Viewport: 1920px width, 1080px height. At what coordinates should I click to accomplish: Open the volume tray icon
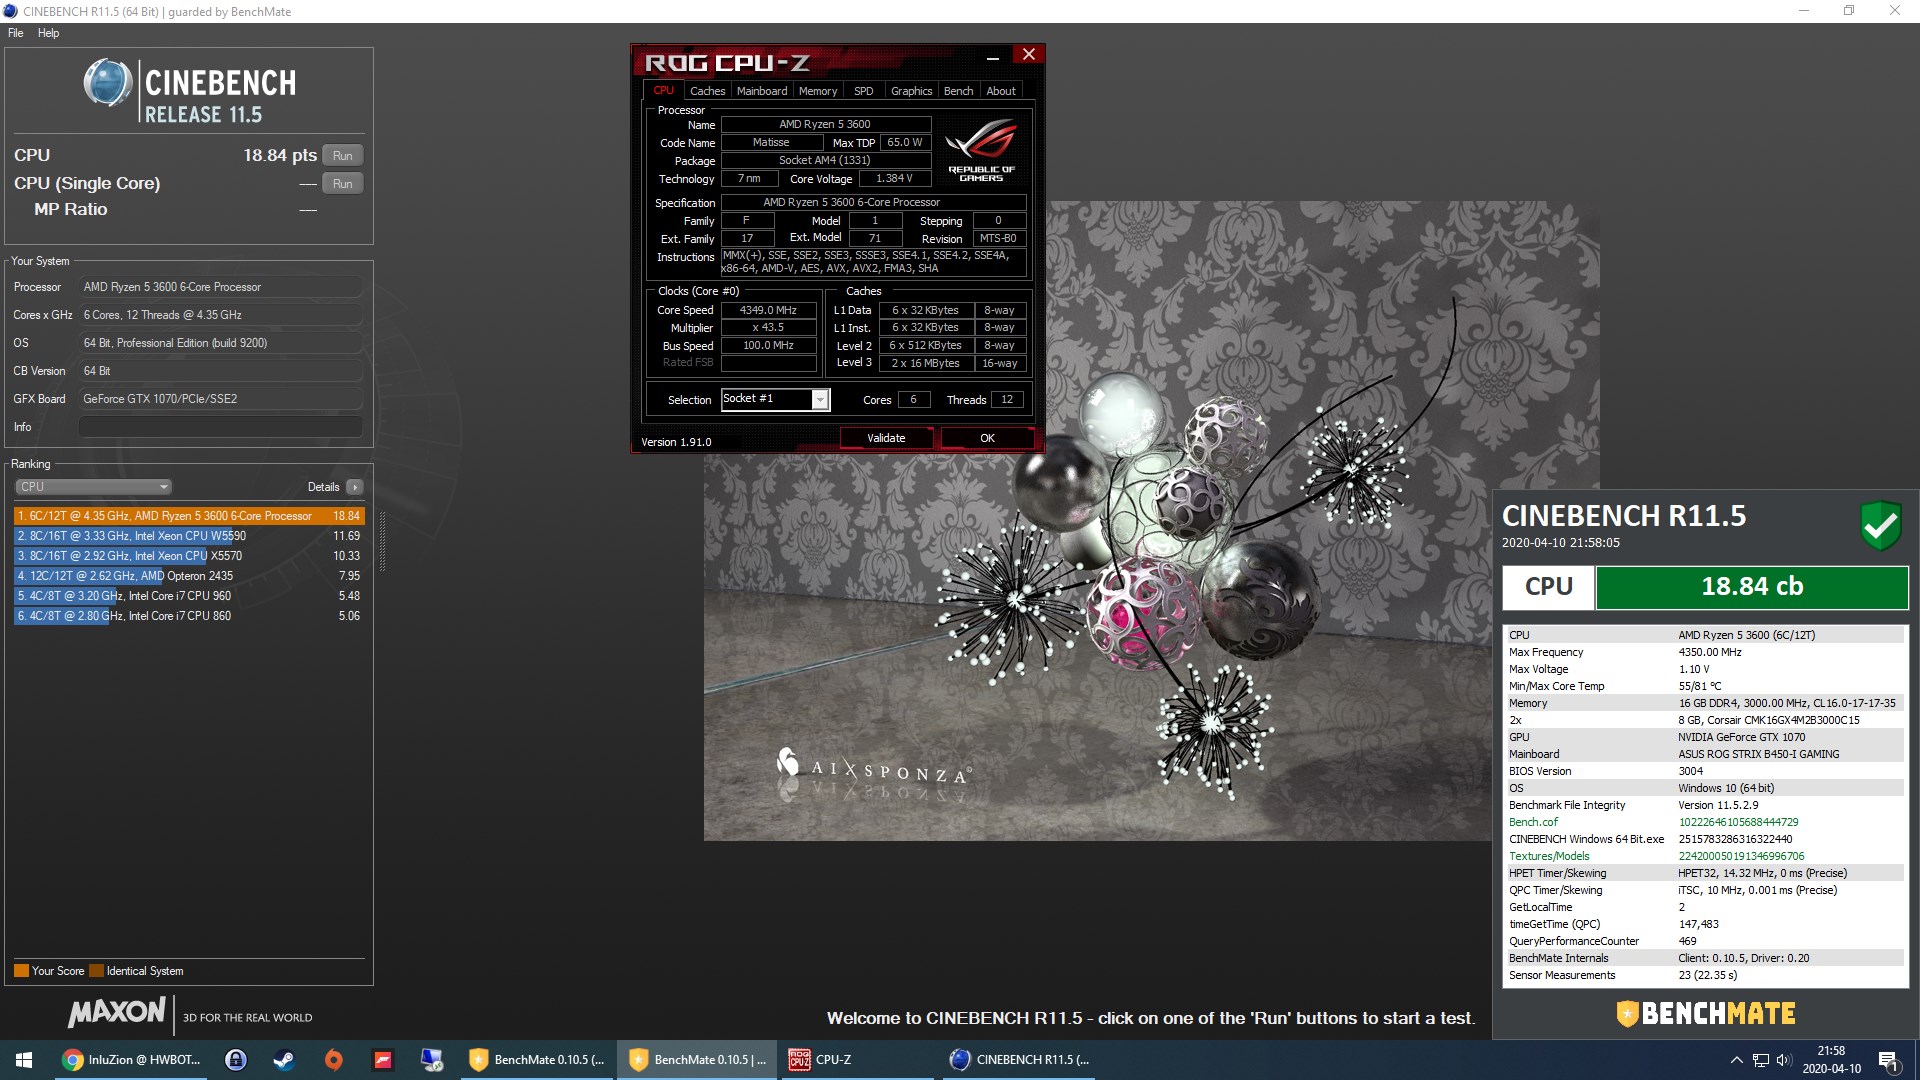click(x=1784, y=1060)
